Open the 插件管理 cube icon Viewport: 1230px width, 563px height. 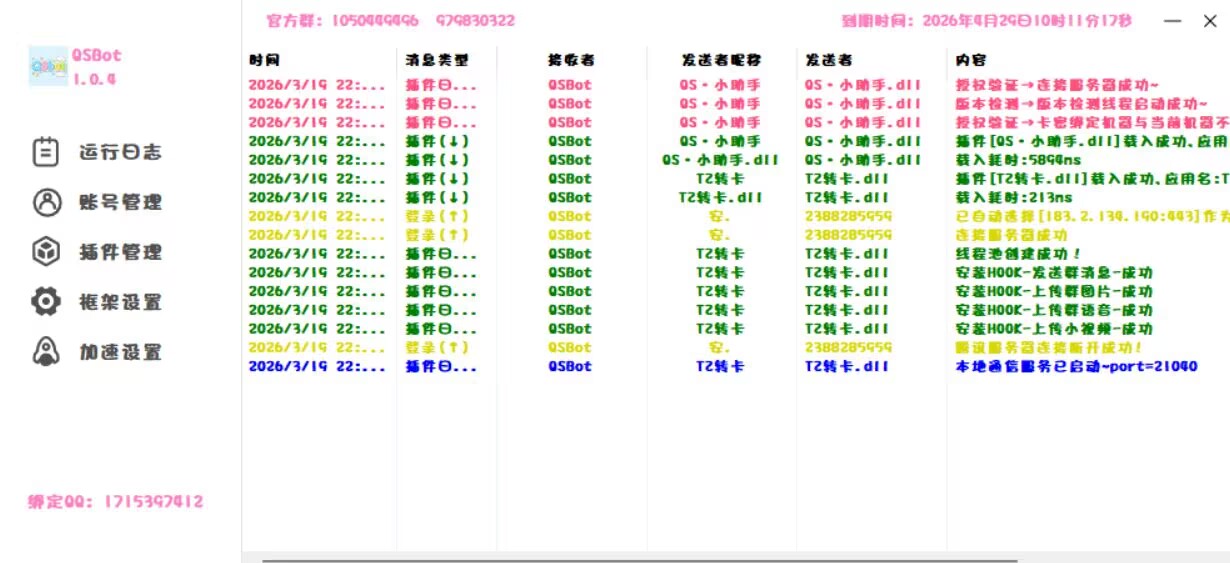pyautogui.click(x=47, y=252)
